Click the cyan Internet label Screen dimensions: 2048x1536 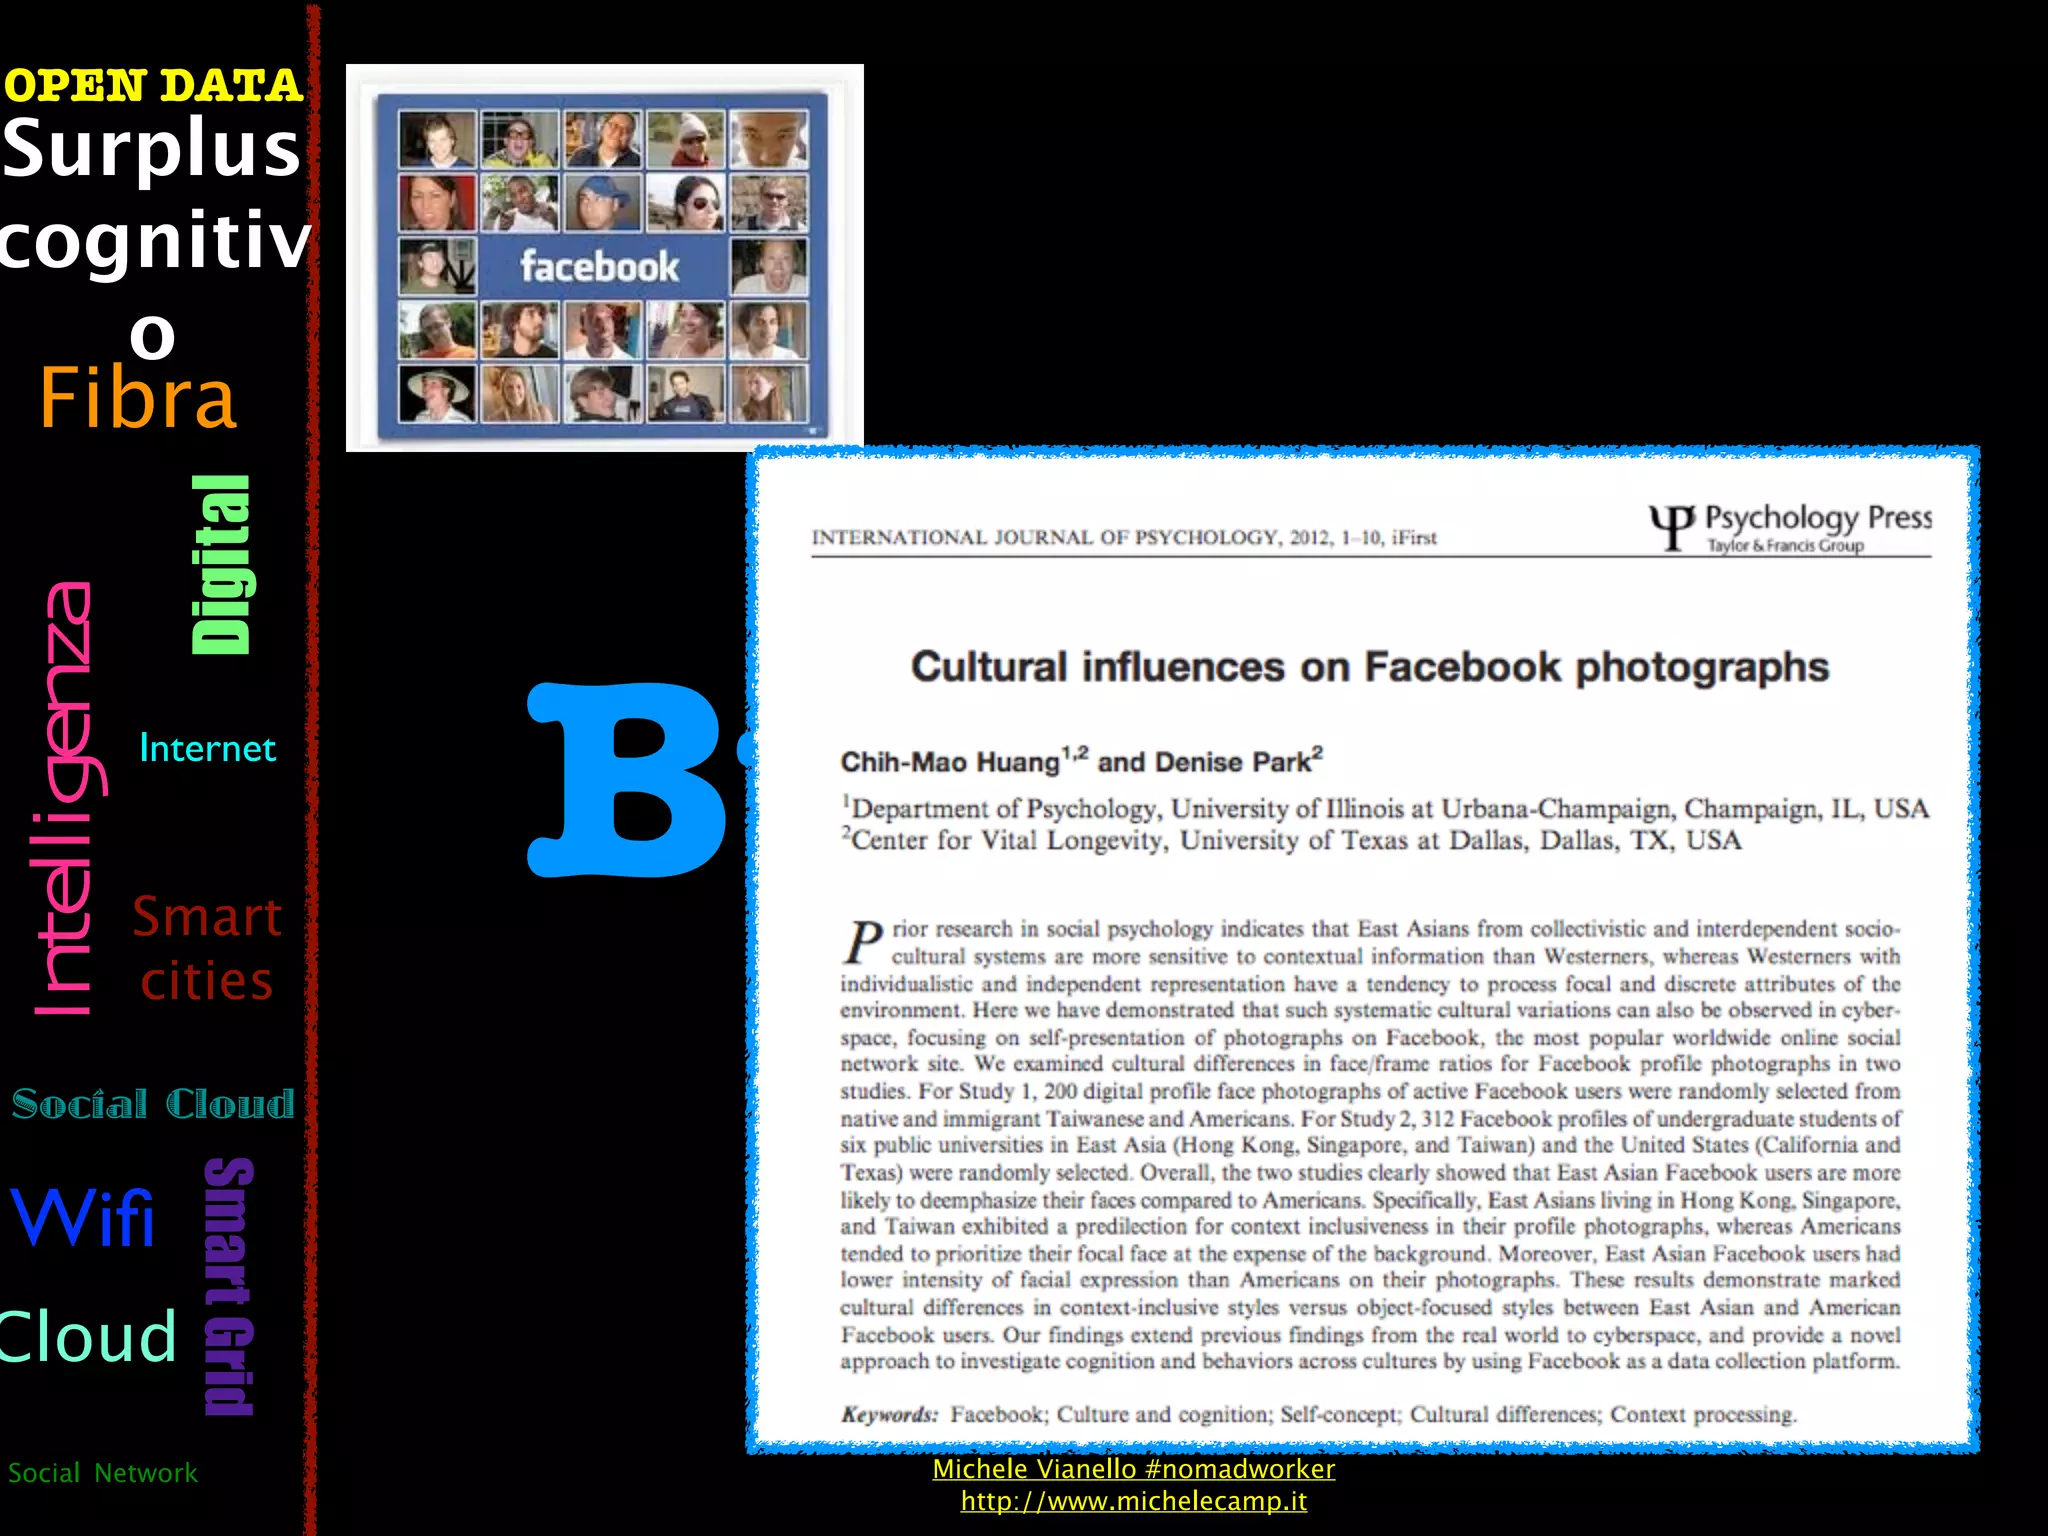207,749
